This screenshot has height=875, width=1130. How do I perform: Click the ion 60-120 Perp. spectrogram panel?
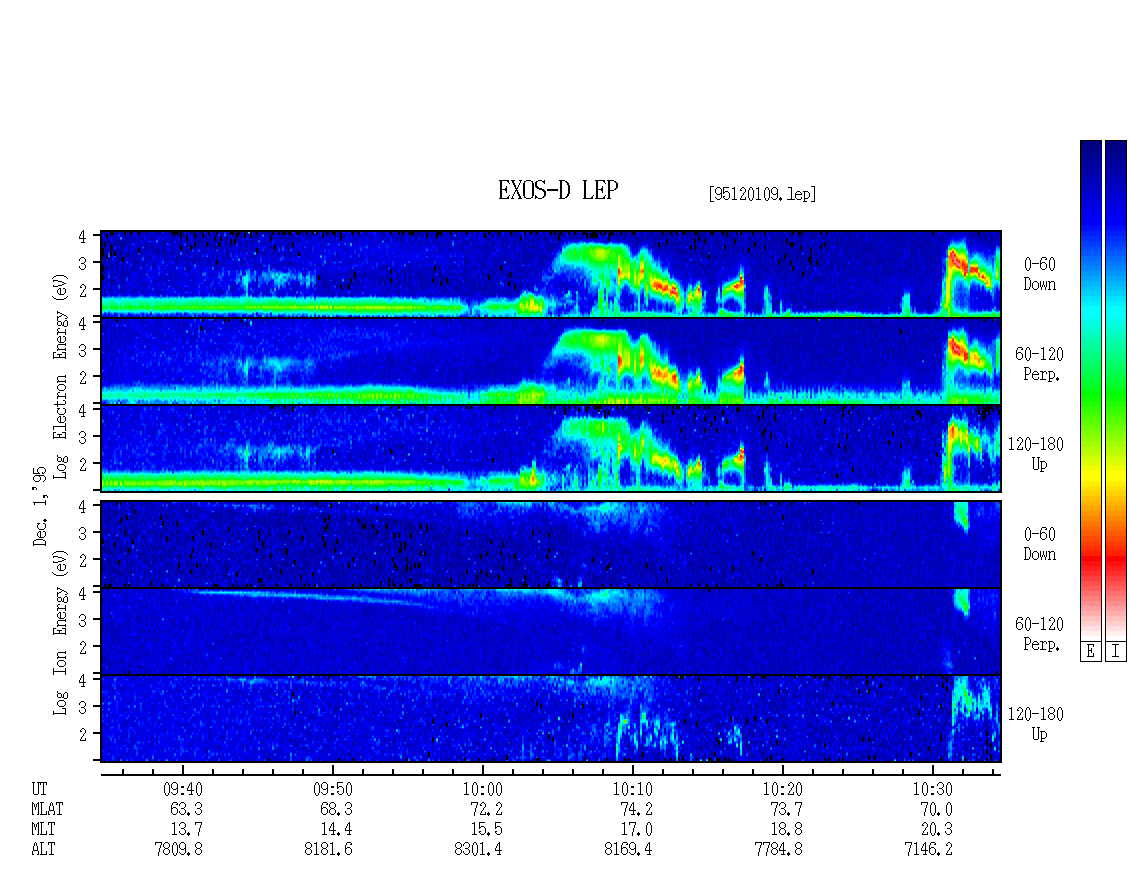click(x=551, y=631)
